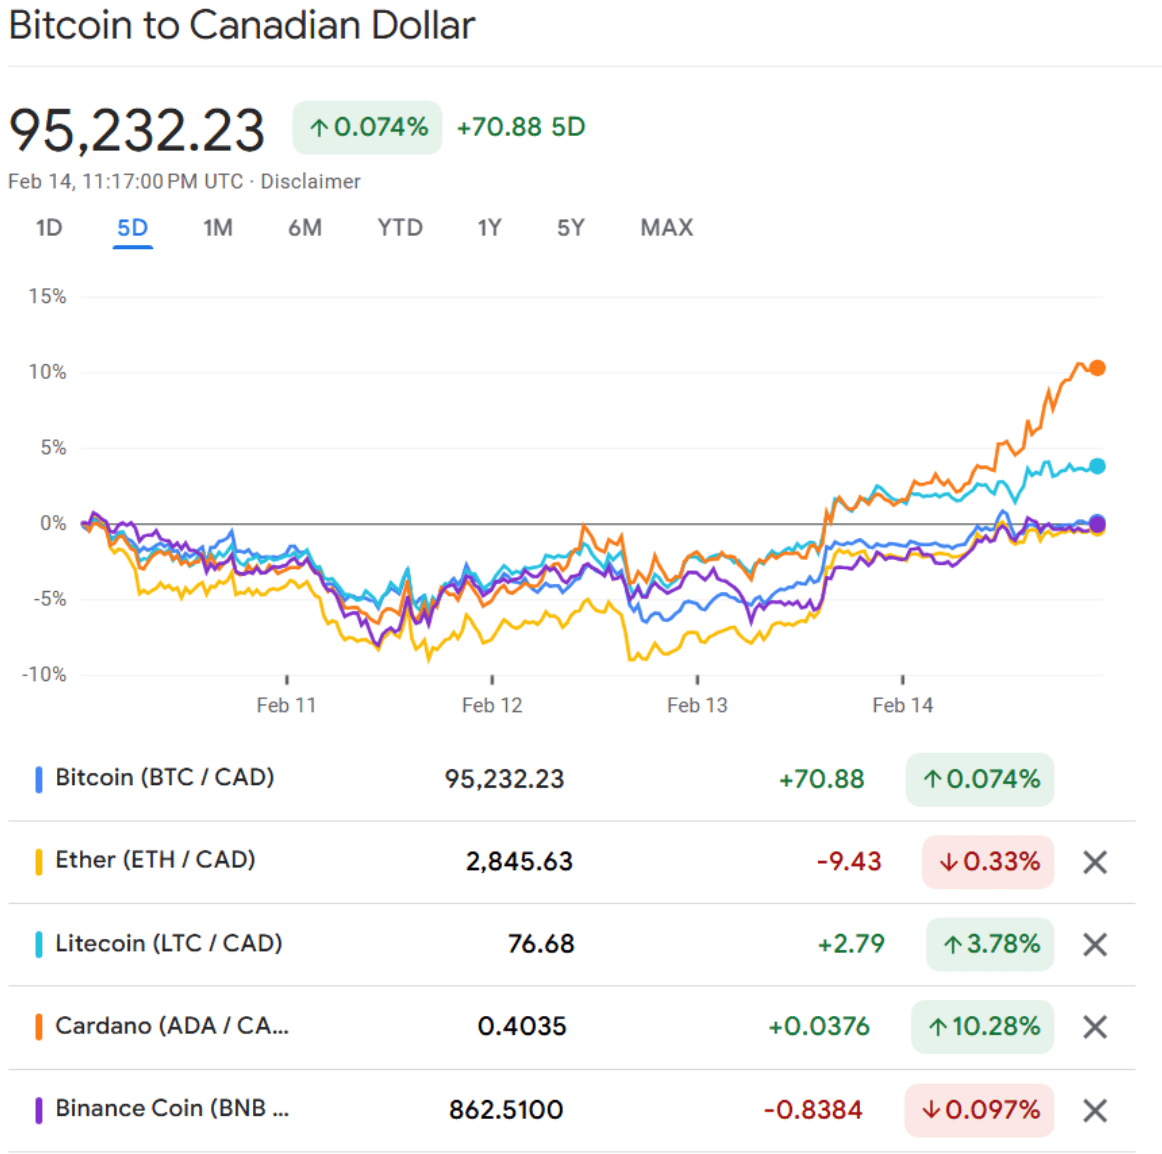Switch chart to the 1Y range

pyautogui.click(x=489, y=228)
